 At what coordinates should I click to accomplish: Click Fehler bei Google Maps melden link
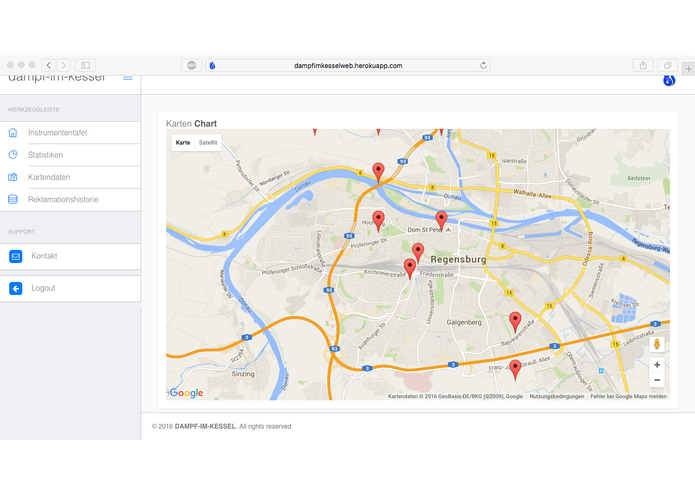629,397
